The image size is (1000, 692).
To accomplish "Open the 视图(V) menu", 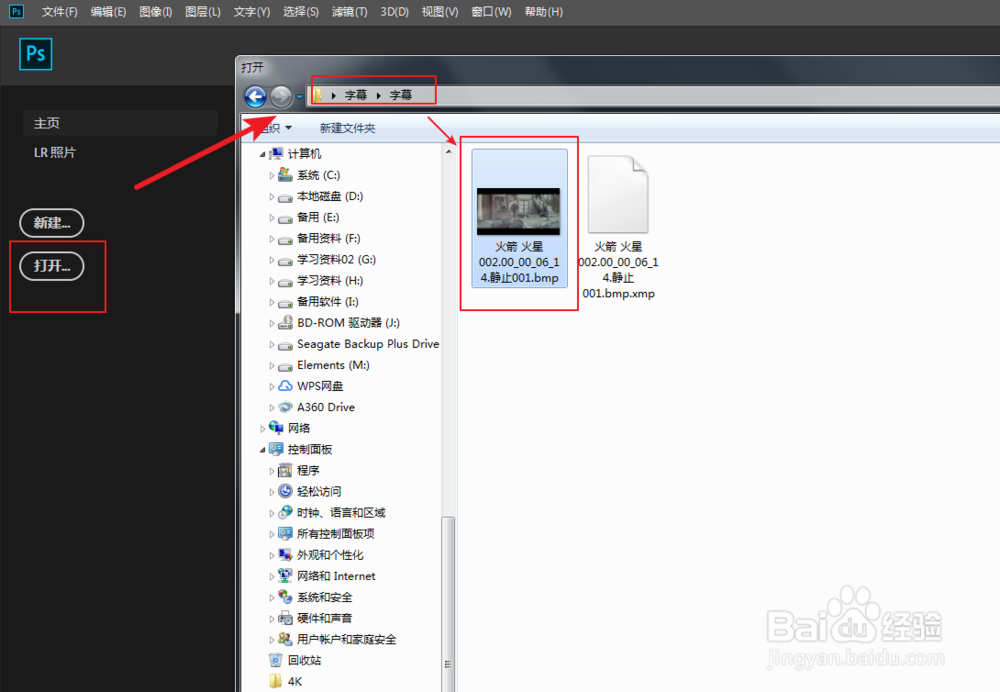I will point(440,11).
